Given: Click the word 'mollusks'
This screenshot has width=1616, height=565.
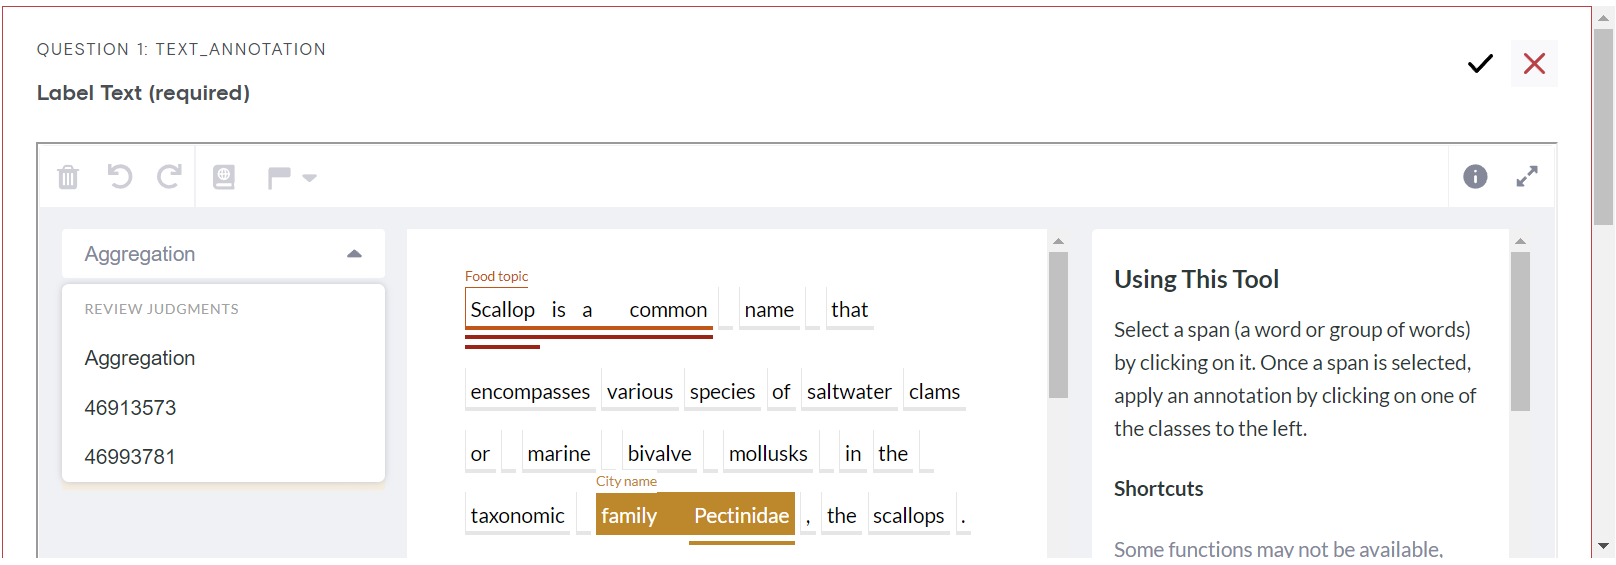Looking at the screenshot, I should pos(768,454).
